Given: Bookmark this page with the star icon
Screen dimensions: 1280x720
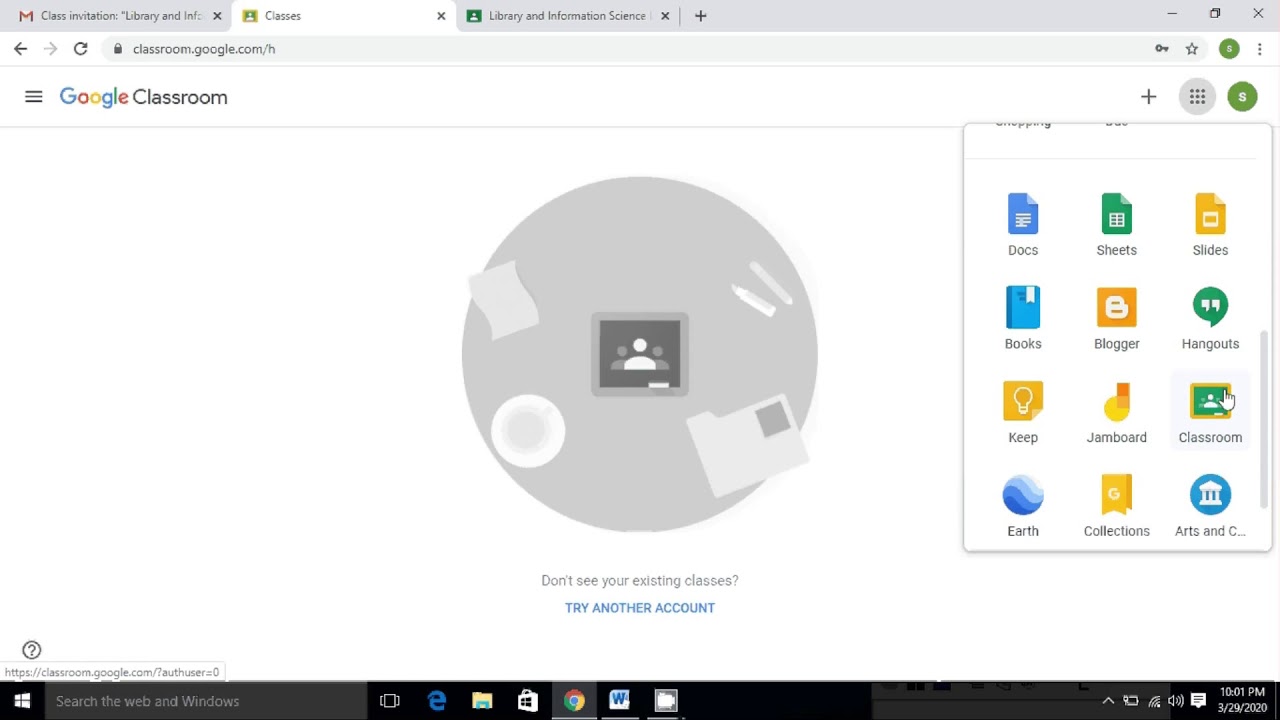Looking at the screenshot, I should tap(1192, 49).
